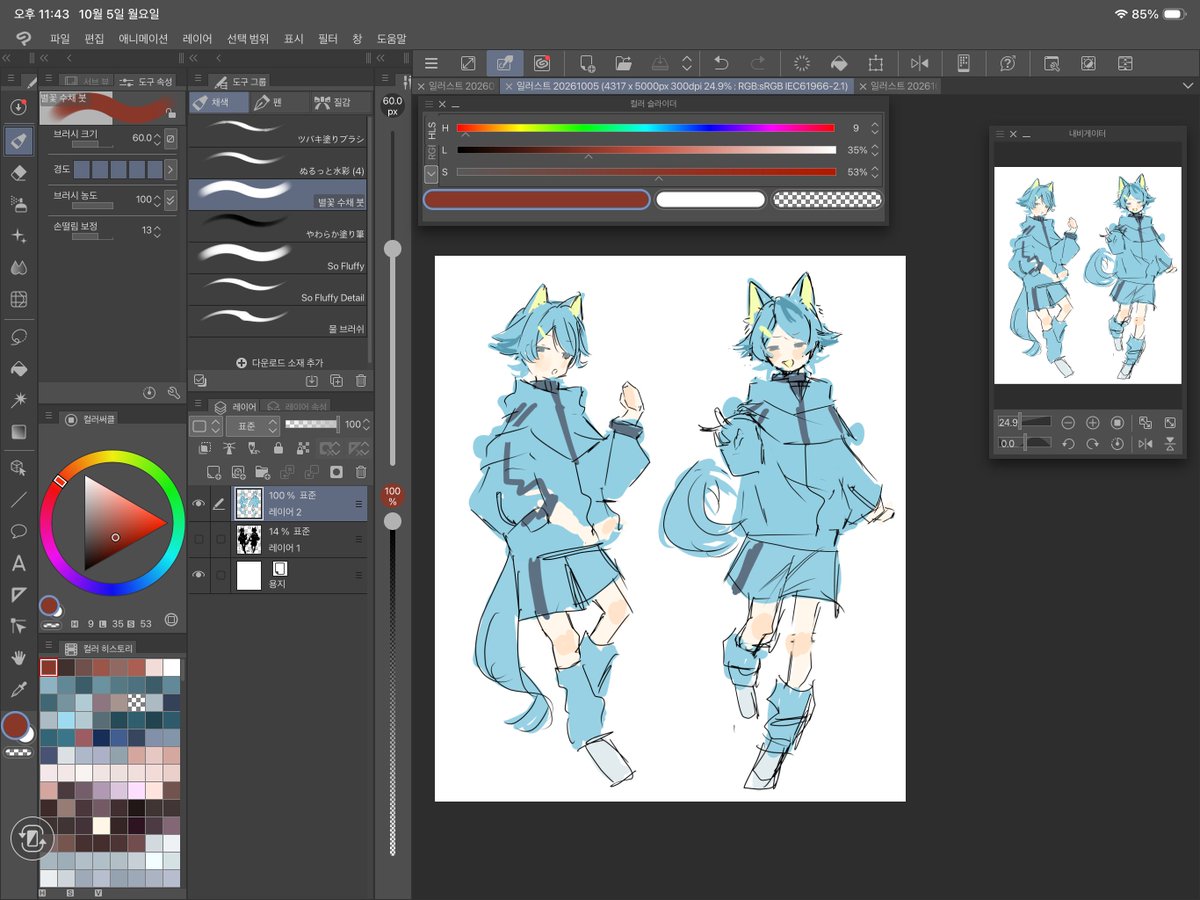The height and width of the screenshot is (900, 1200).
Task: Hide layer 레이어 2 with its eye icon
Action: (198, 504)
